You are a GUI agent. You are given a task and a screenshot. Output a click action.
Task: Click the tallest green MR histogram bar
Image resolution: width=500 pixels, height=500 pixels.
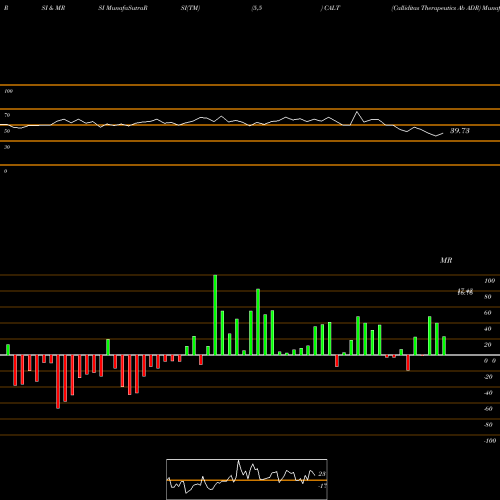tap(215, 315)
